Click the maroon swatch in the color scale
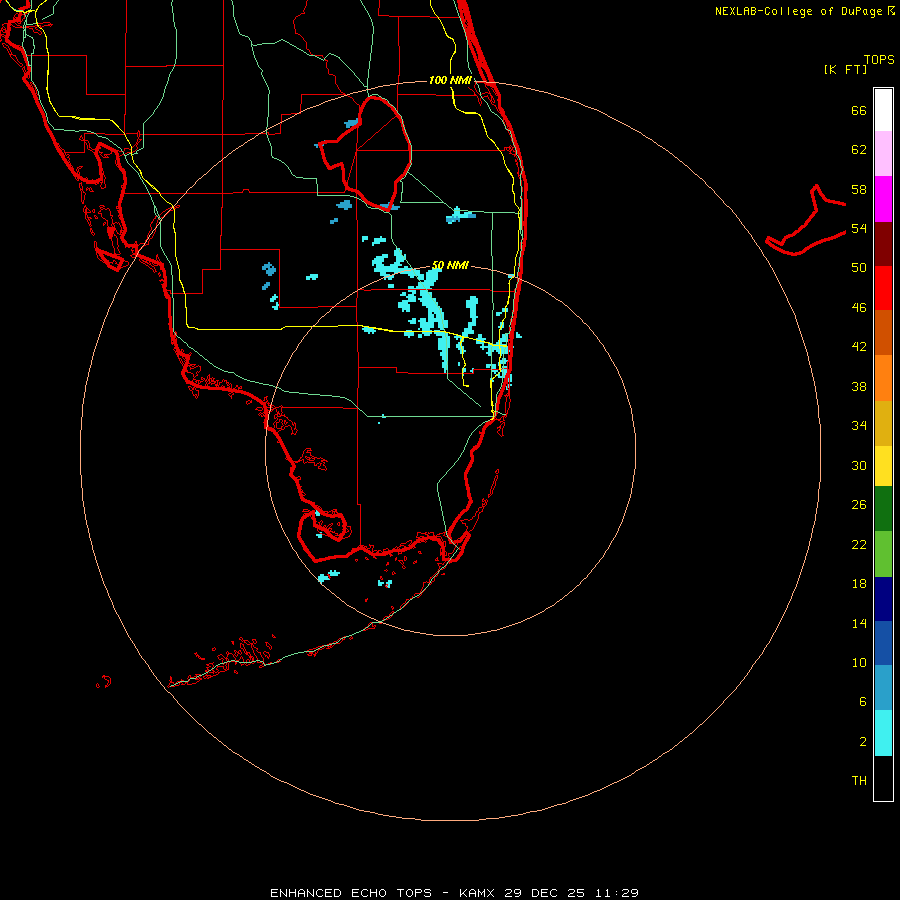Image resolution: width=900 pixels, height=900 pixels. point(883,244)
